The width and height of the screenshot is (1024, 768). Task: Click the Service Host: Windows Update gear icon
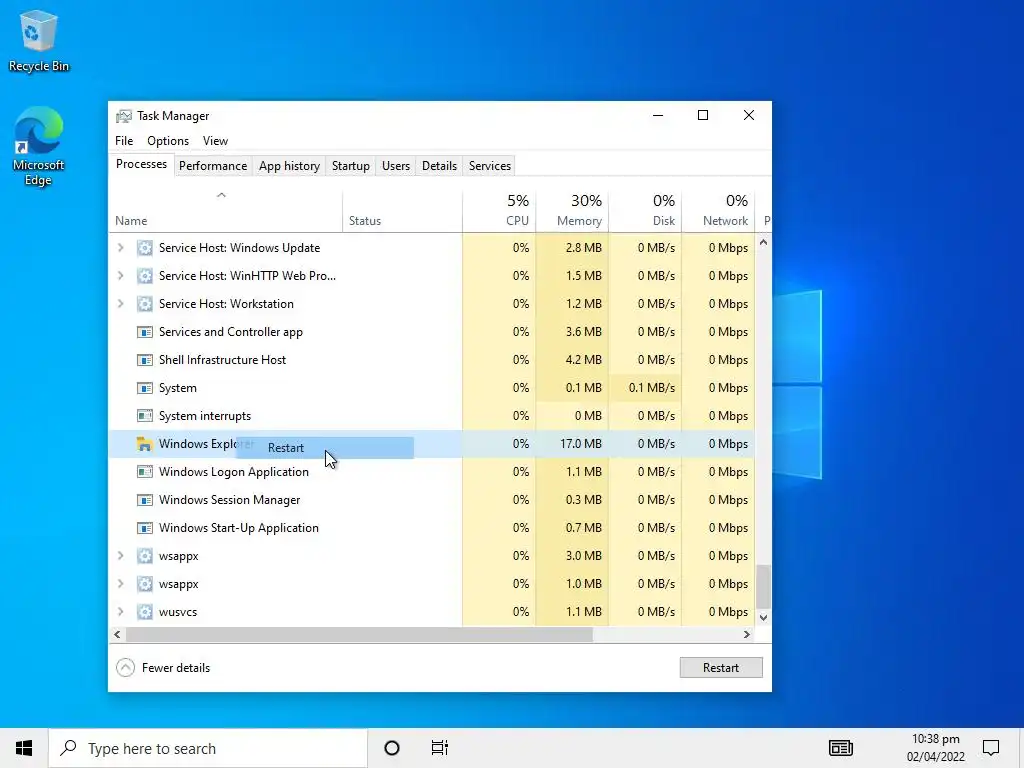144,248
